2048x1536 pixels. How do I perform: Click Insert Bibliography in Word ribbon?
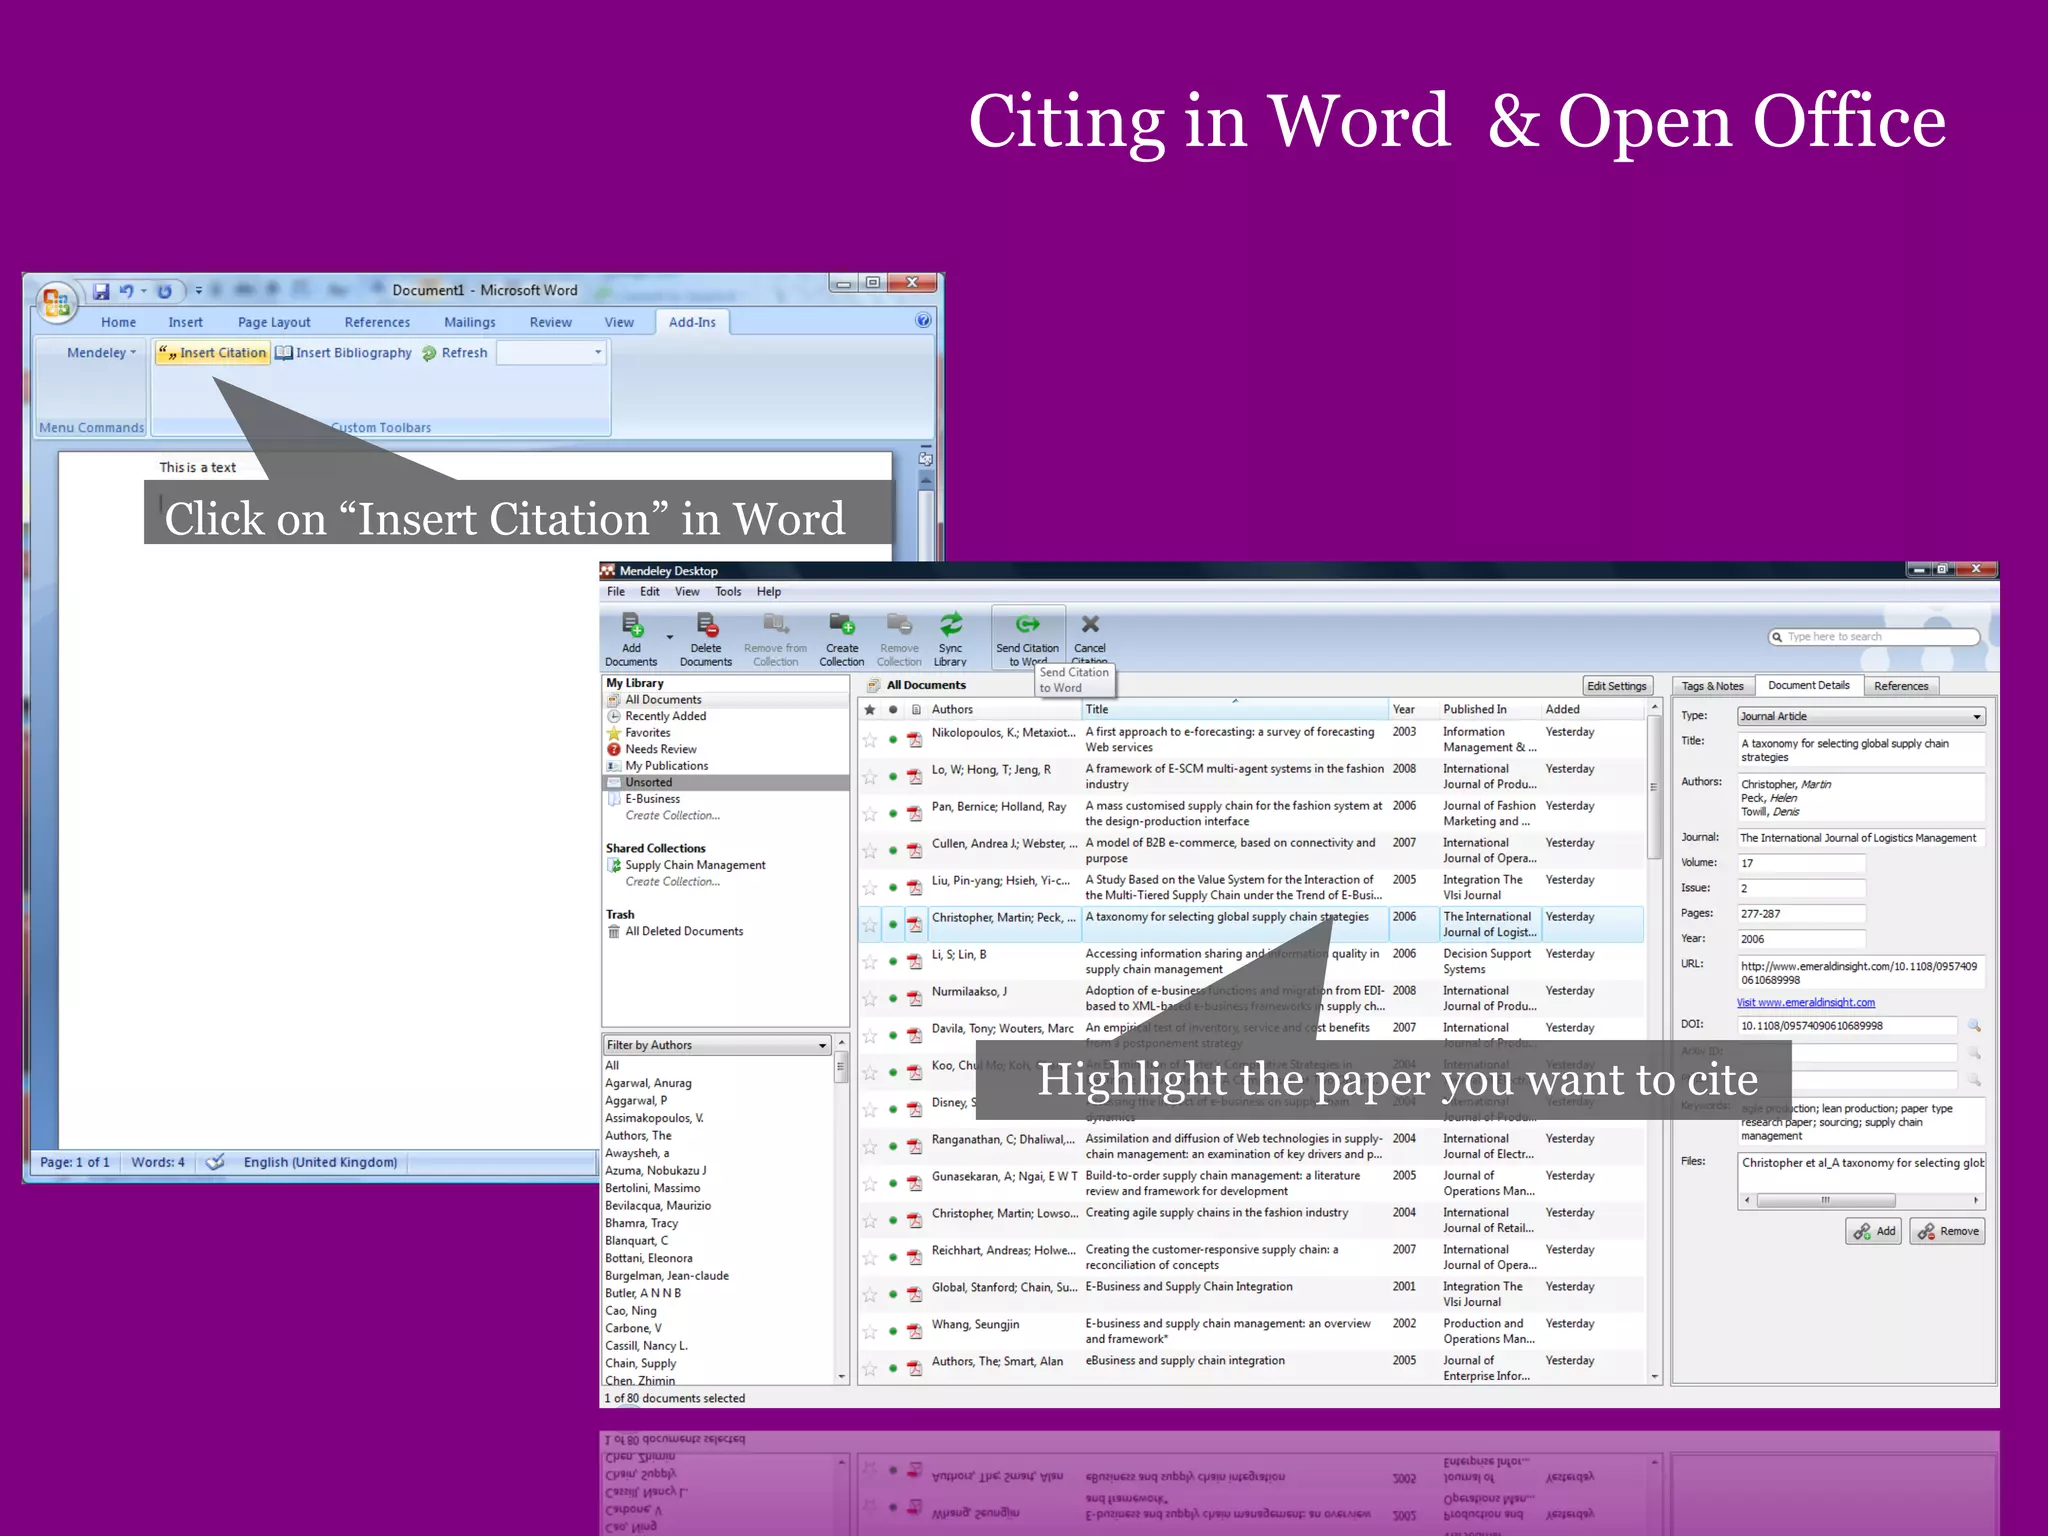tap(343, 353)
